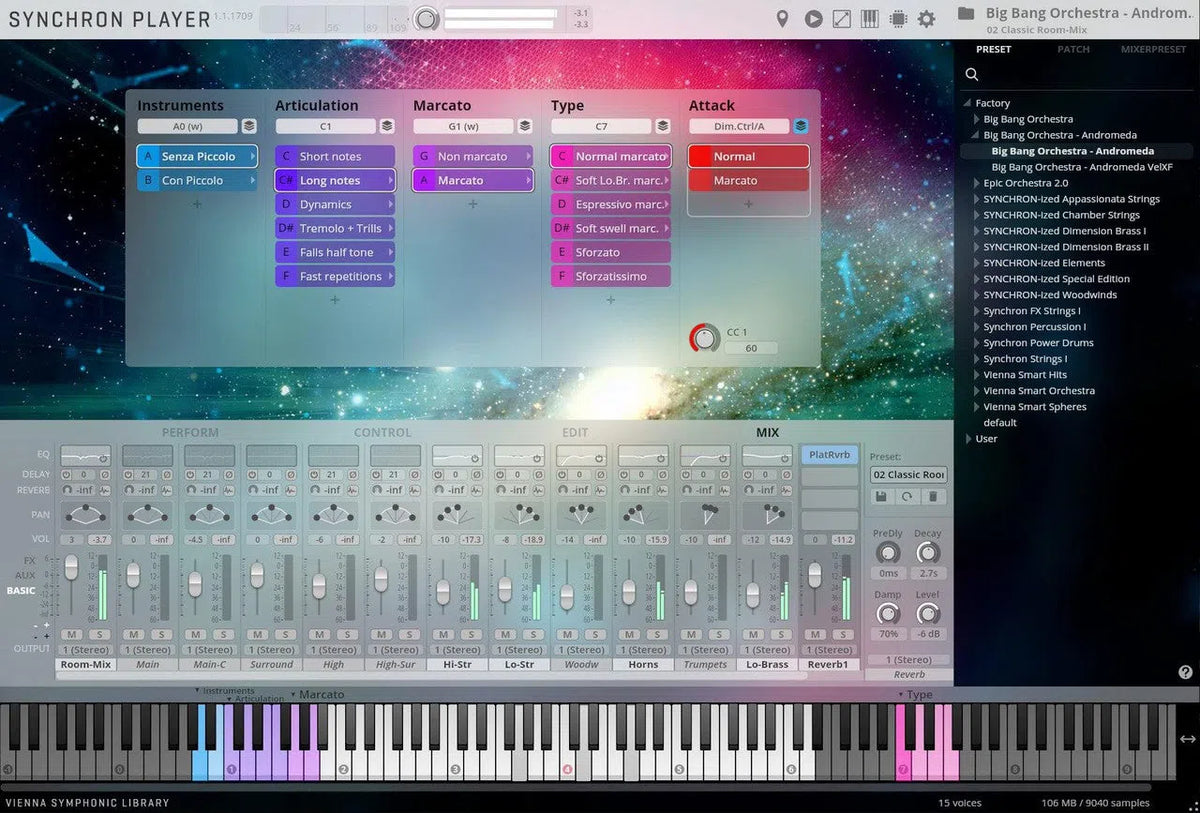Open the settings gear icon
Screen dimensions: 1200x813
point(926,19)
